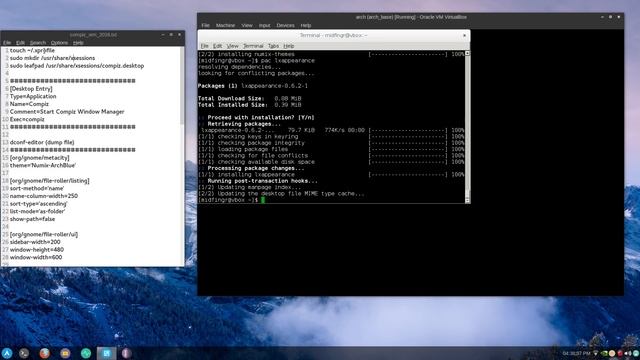
Task: Open the Leafpad Options menu
Action: coord(59,42)
